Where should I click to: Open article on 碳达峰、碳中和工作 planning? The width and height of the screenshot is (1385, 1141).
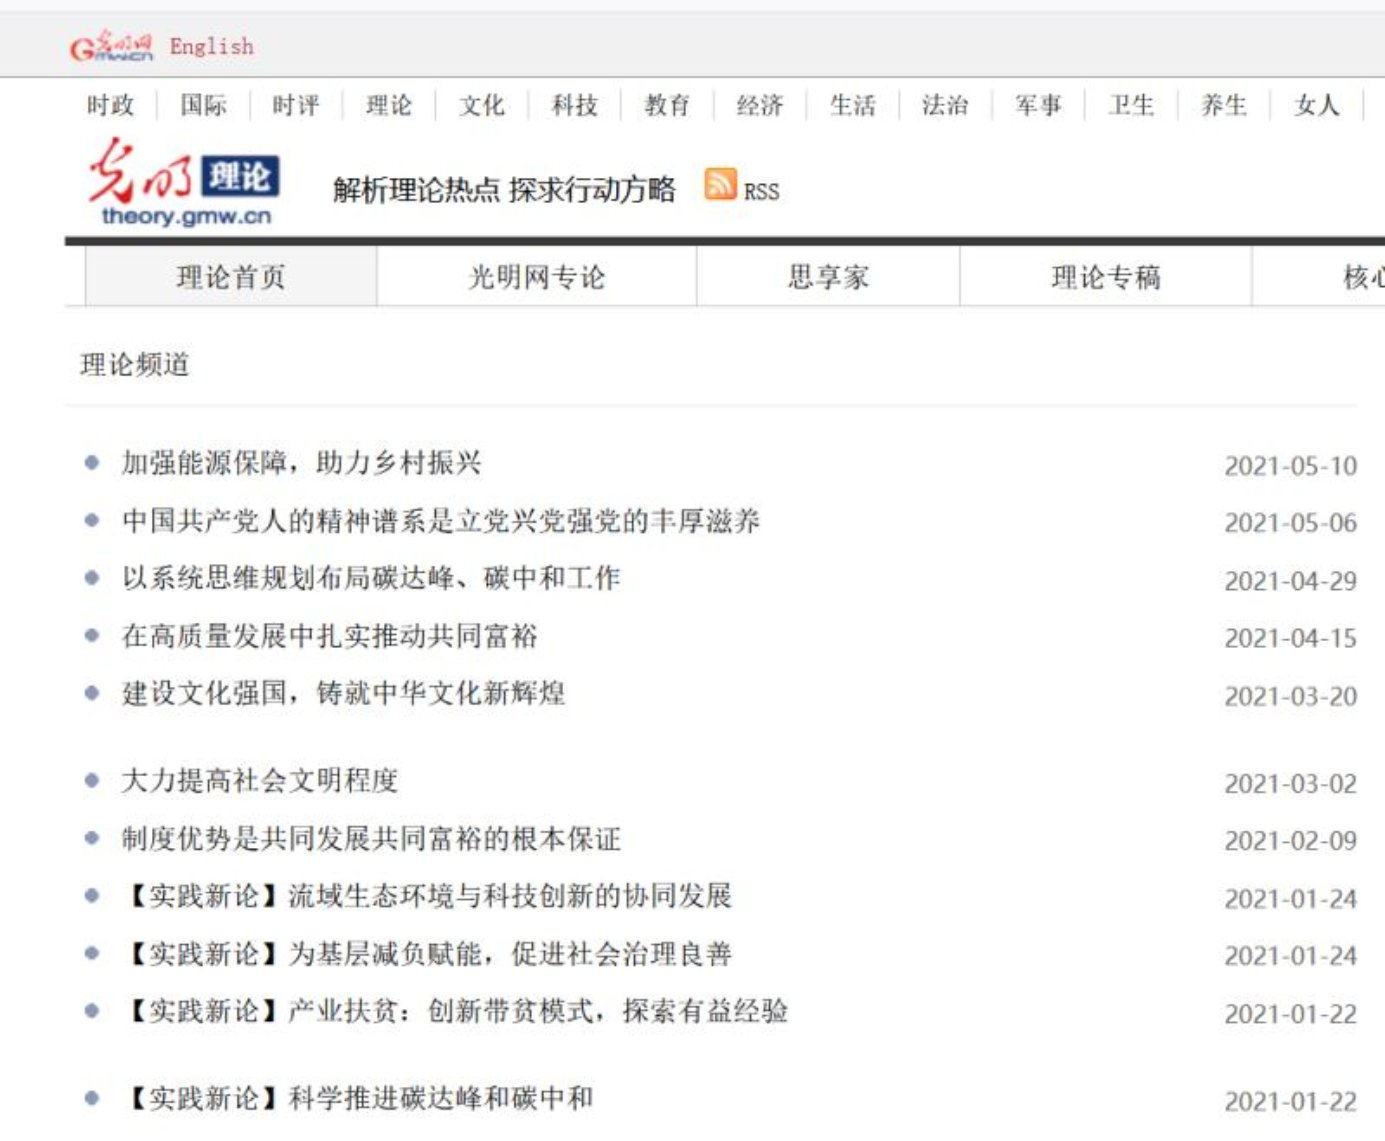click(371, 578)
